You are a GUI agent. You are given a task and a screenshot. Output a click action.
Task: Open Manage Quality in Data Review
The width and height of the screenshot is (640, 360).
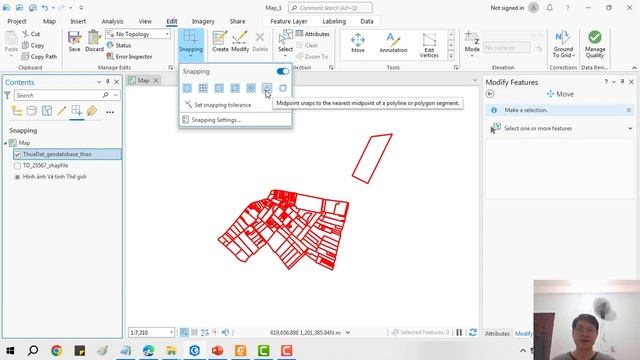coord(595,44)
